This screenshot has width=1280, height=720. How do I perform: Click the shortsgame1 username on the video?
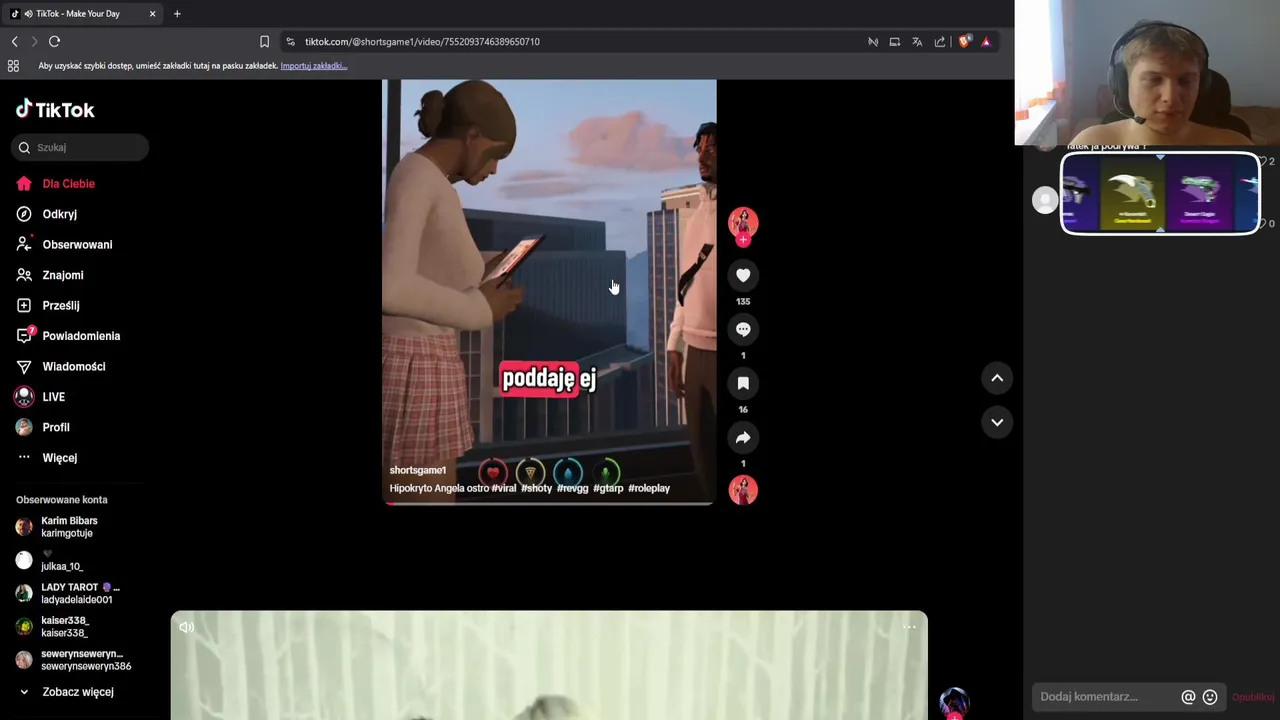click(418, 470)
